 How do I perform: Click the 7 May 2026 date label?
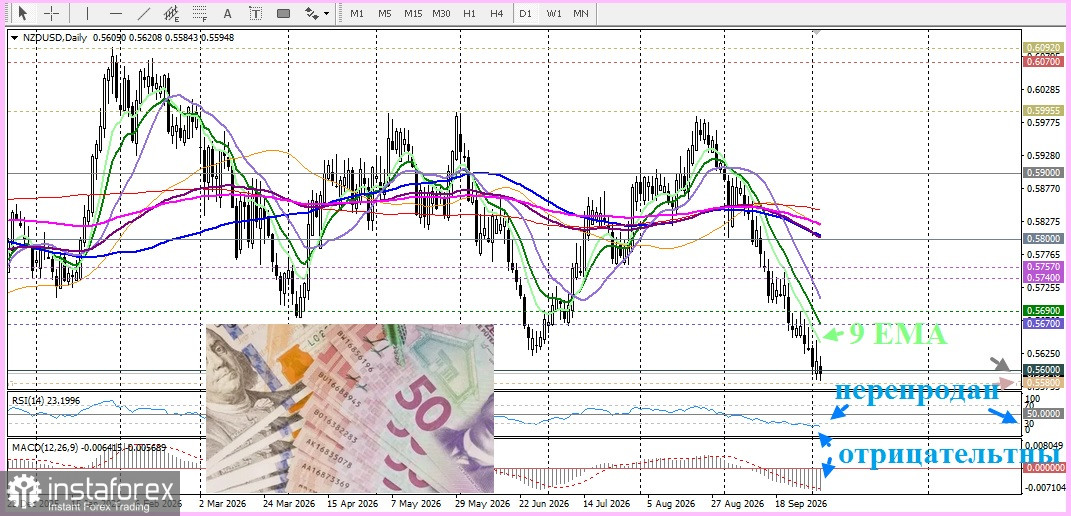pyautogui.click(x=415, y=502)
